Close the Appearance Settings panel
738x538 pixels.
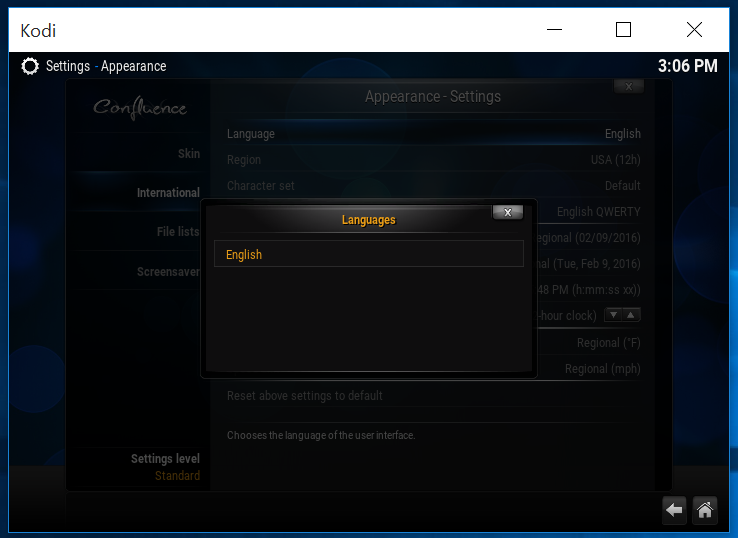point(628,86)
